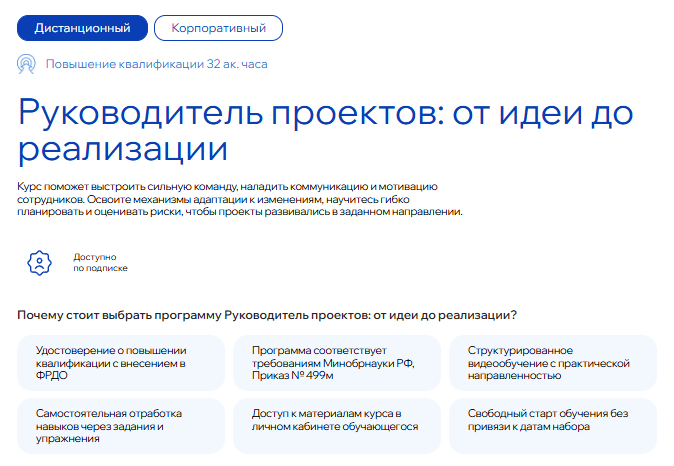Click the word реализации in the title

[x=122, y=151]
